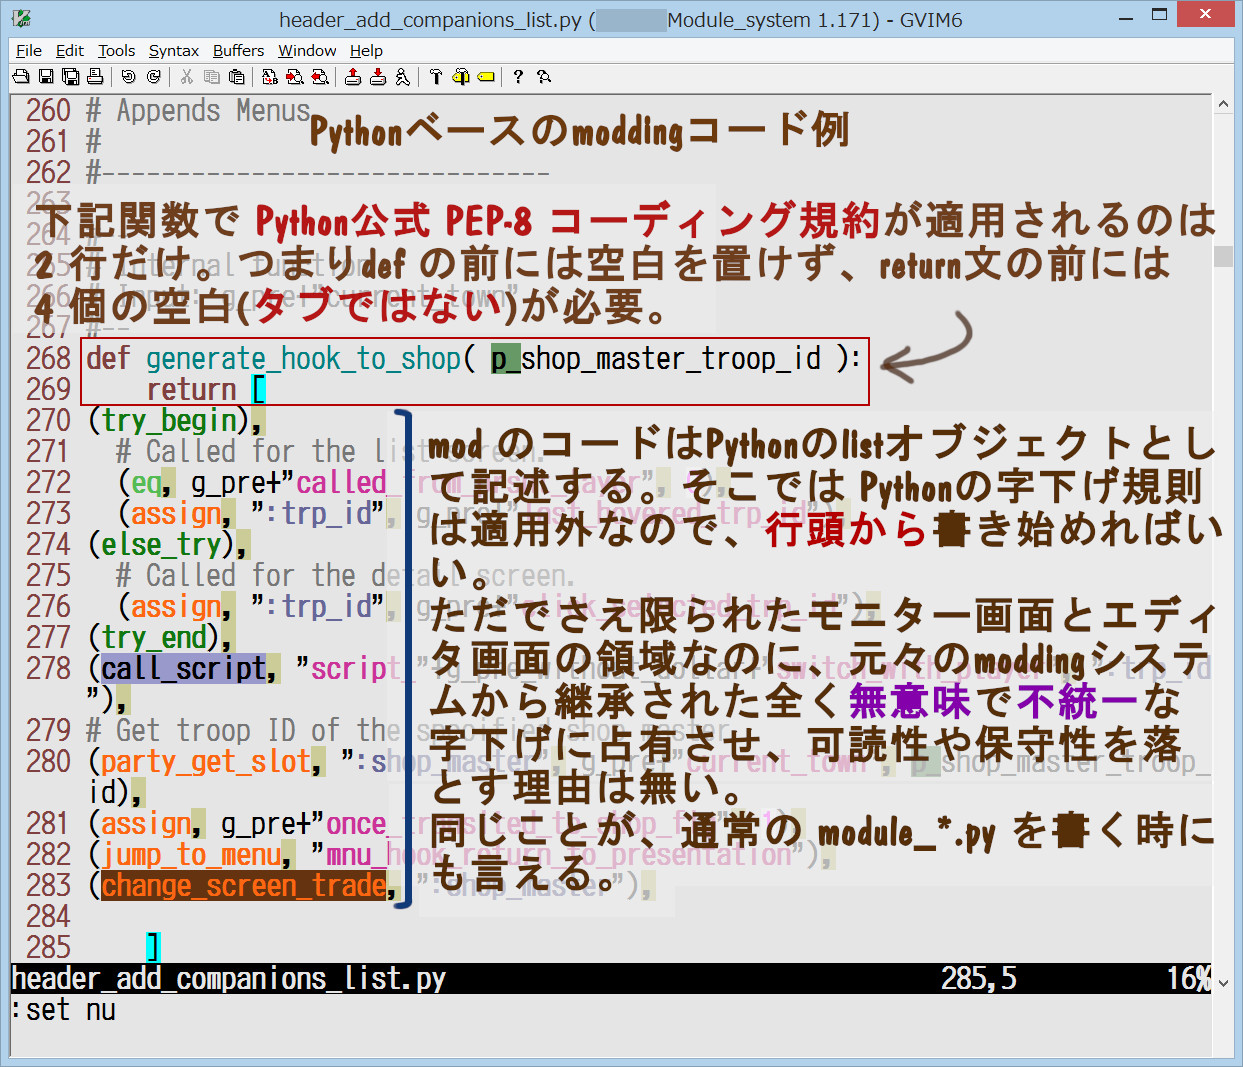Undo the last change with toolbar icon
1243x1067 pixels.
pos(129,77)
